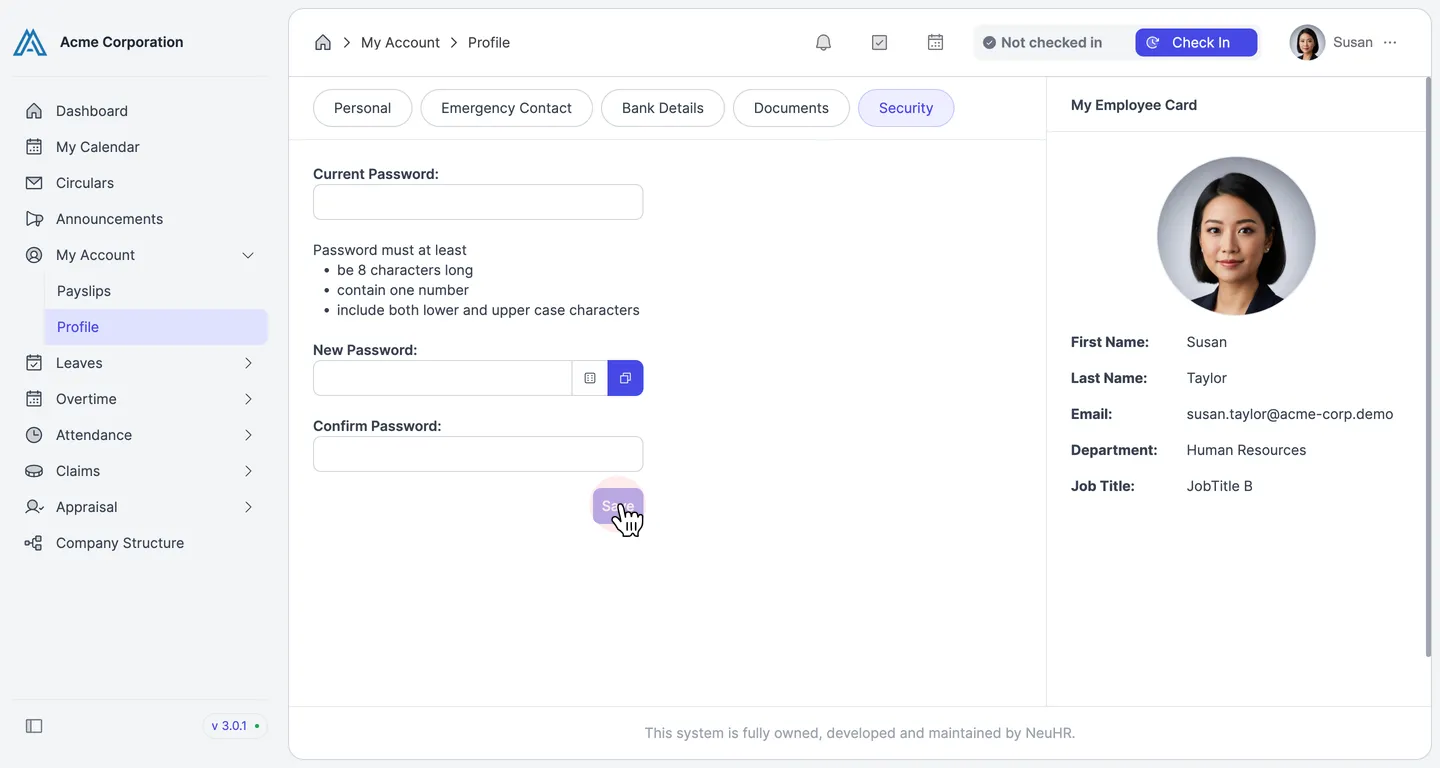Expand the Overtime submenu chevron
Viewport: 1440px width, 768px height.
tap(248, 399)
